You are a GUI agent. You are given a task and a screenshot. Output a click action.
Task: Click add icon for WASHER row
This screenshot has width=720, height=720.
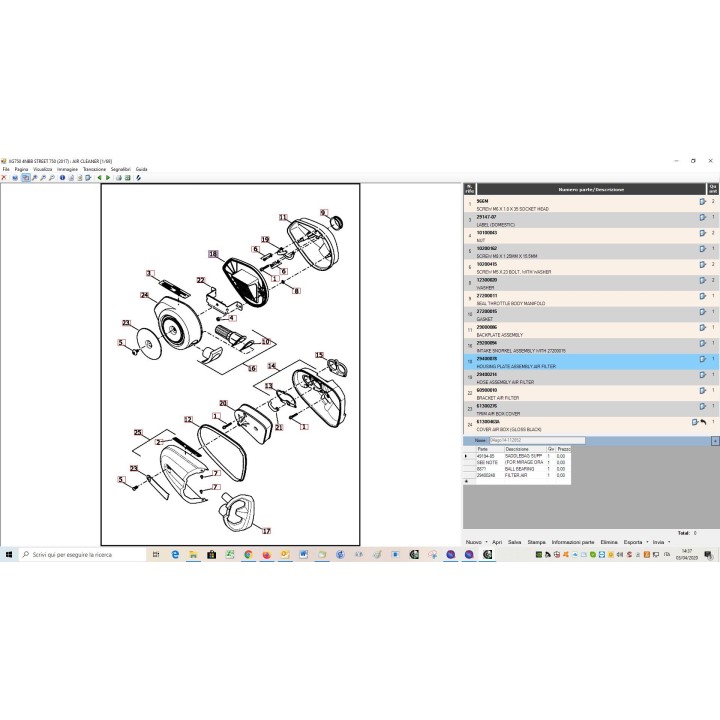pyautogui.click(x=703, y=280)
